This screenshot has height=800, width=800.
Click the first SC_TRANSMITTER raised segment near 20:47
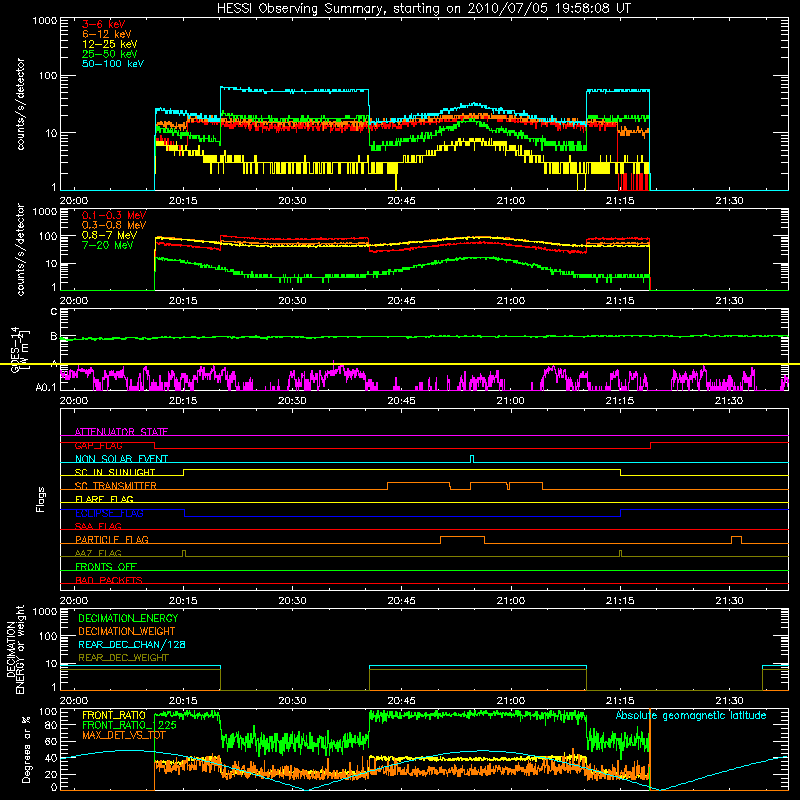[418, 482]
